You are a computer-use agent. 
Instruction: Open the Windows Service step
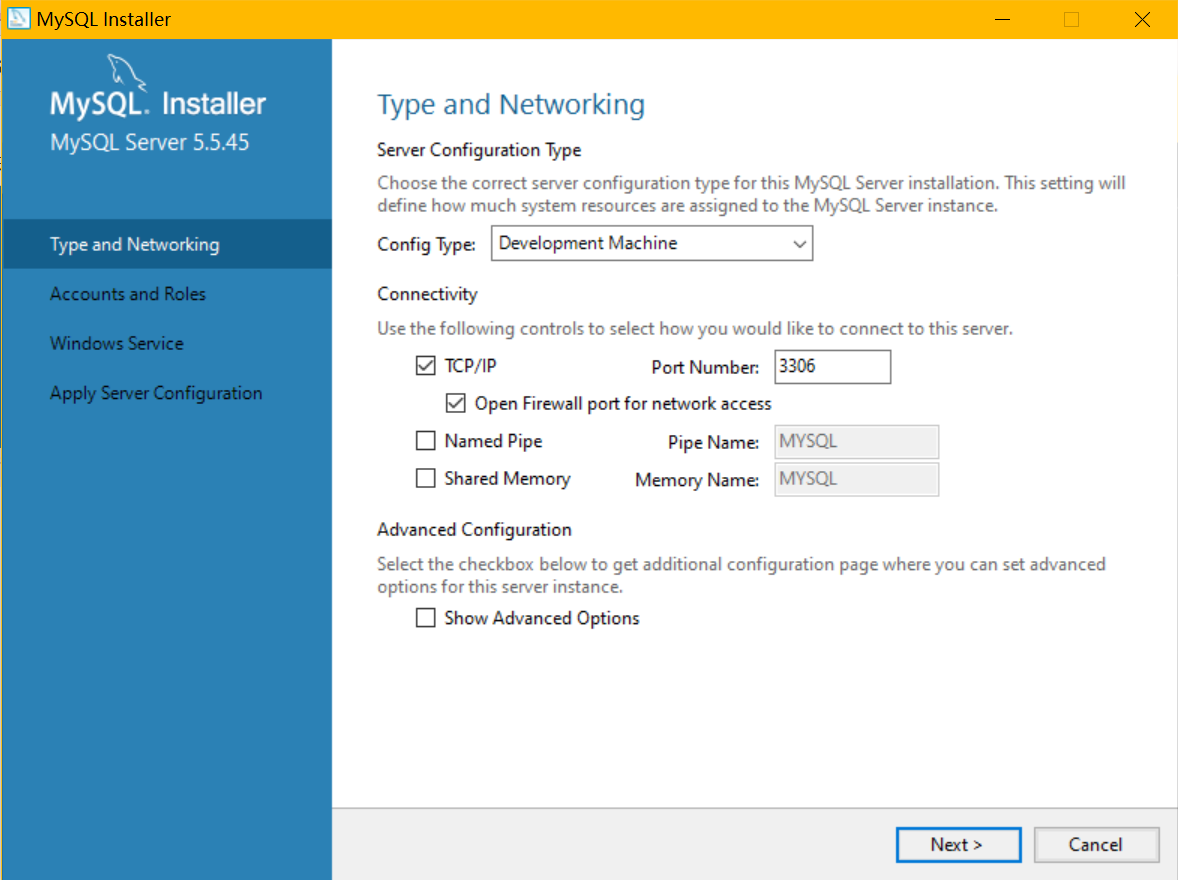[117, 343]
